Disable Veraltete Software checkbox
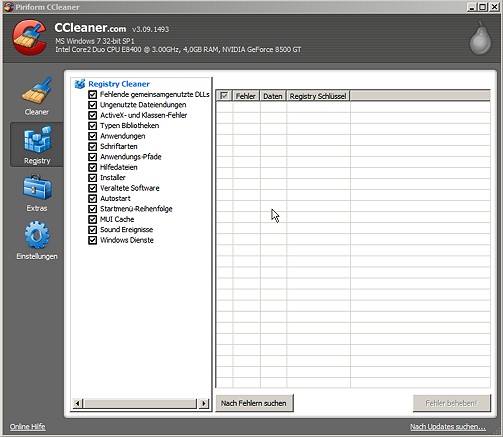This screenshot has width=503, height=437. [92, 188]
